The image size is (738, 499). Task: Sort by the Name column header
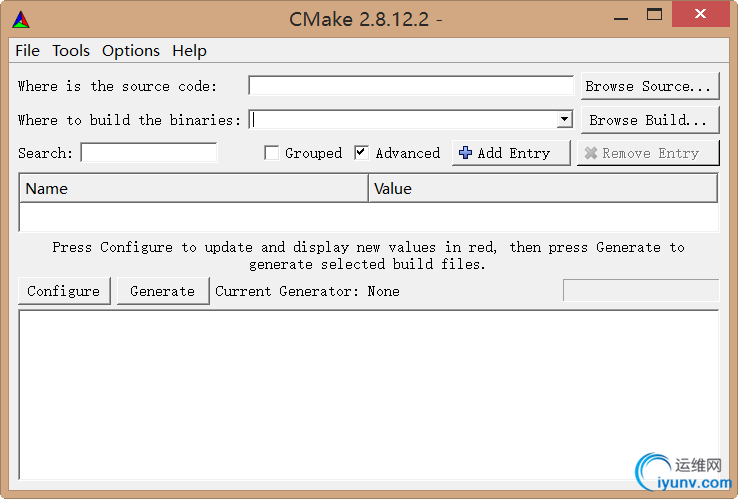(193, 188)
